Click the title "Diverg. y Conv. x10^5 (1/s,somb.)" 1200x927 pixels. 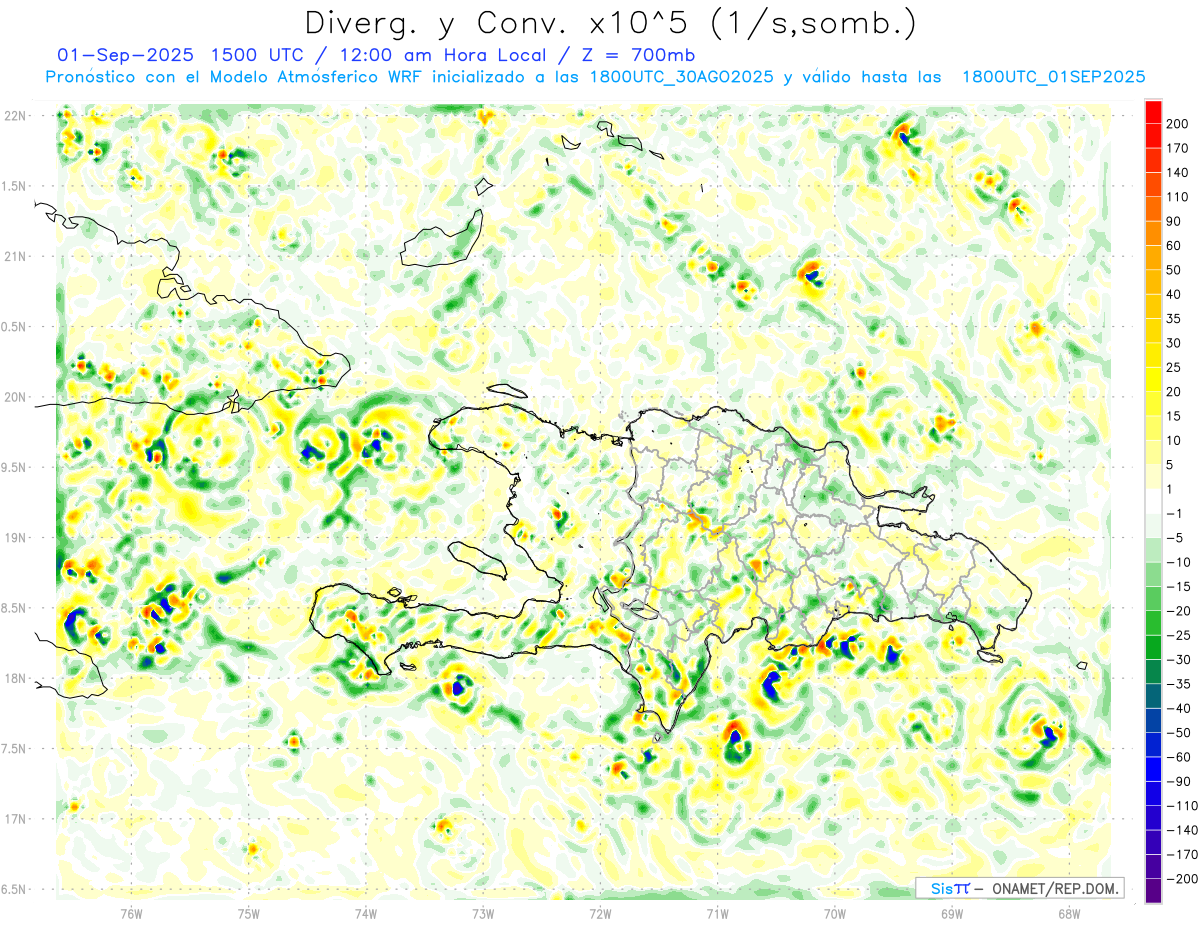611,22
